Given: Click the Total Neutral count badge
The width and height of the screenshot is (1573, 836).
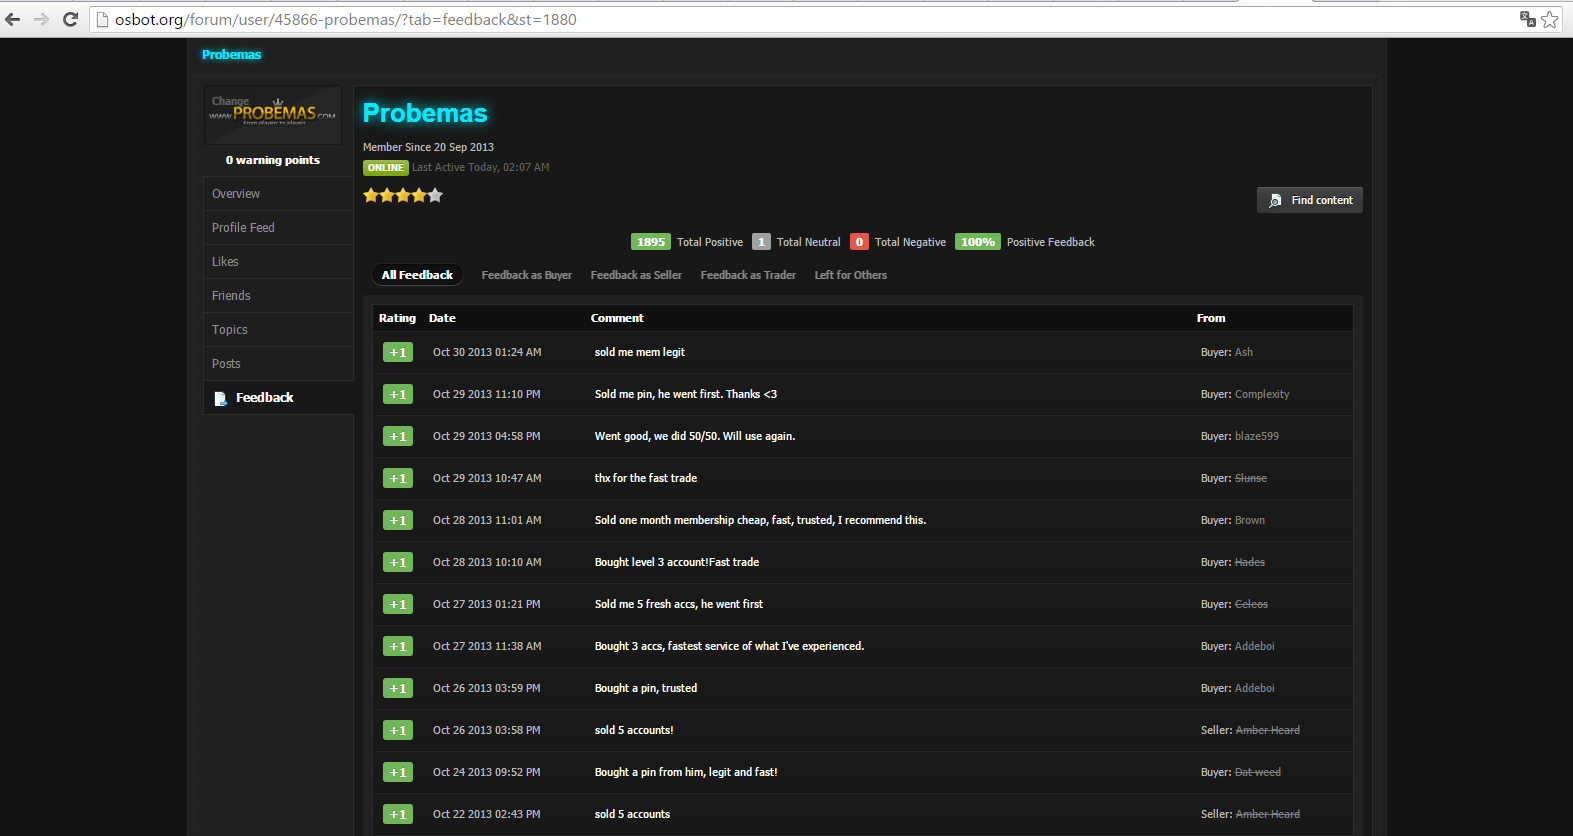Looking at the screenshot, I should pyautogui.click(x=761, y=242).
